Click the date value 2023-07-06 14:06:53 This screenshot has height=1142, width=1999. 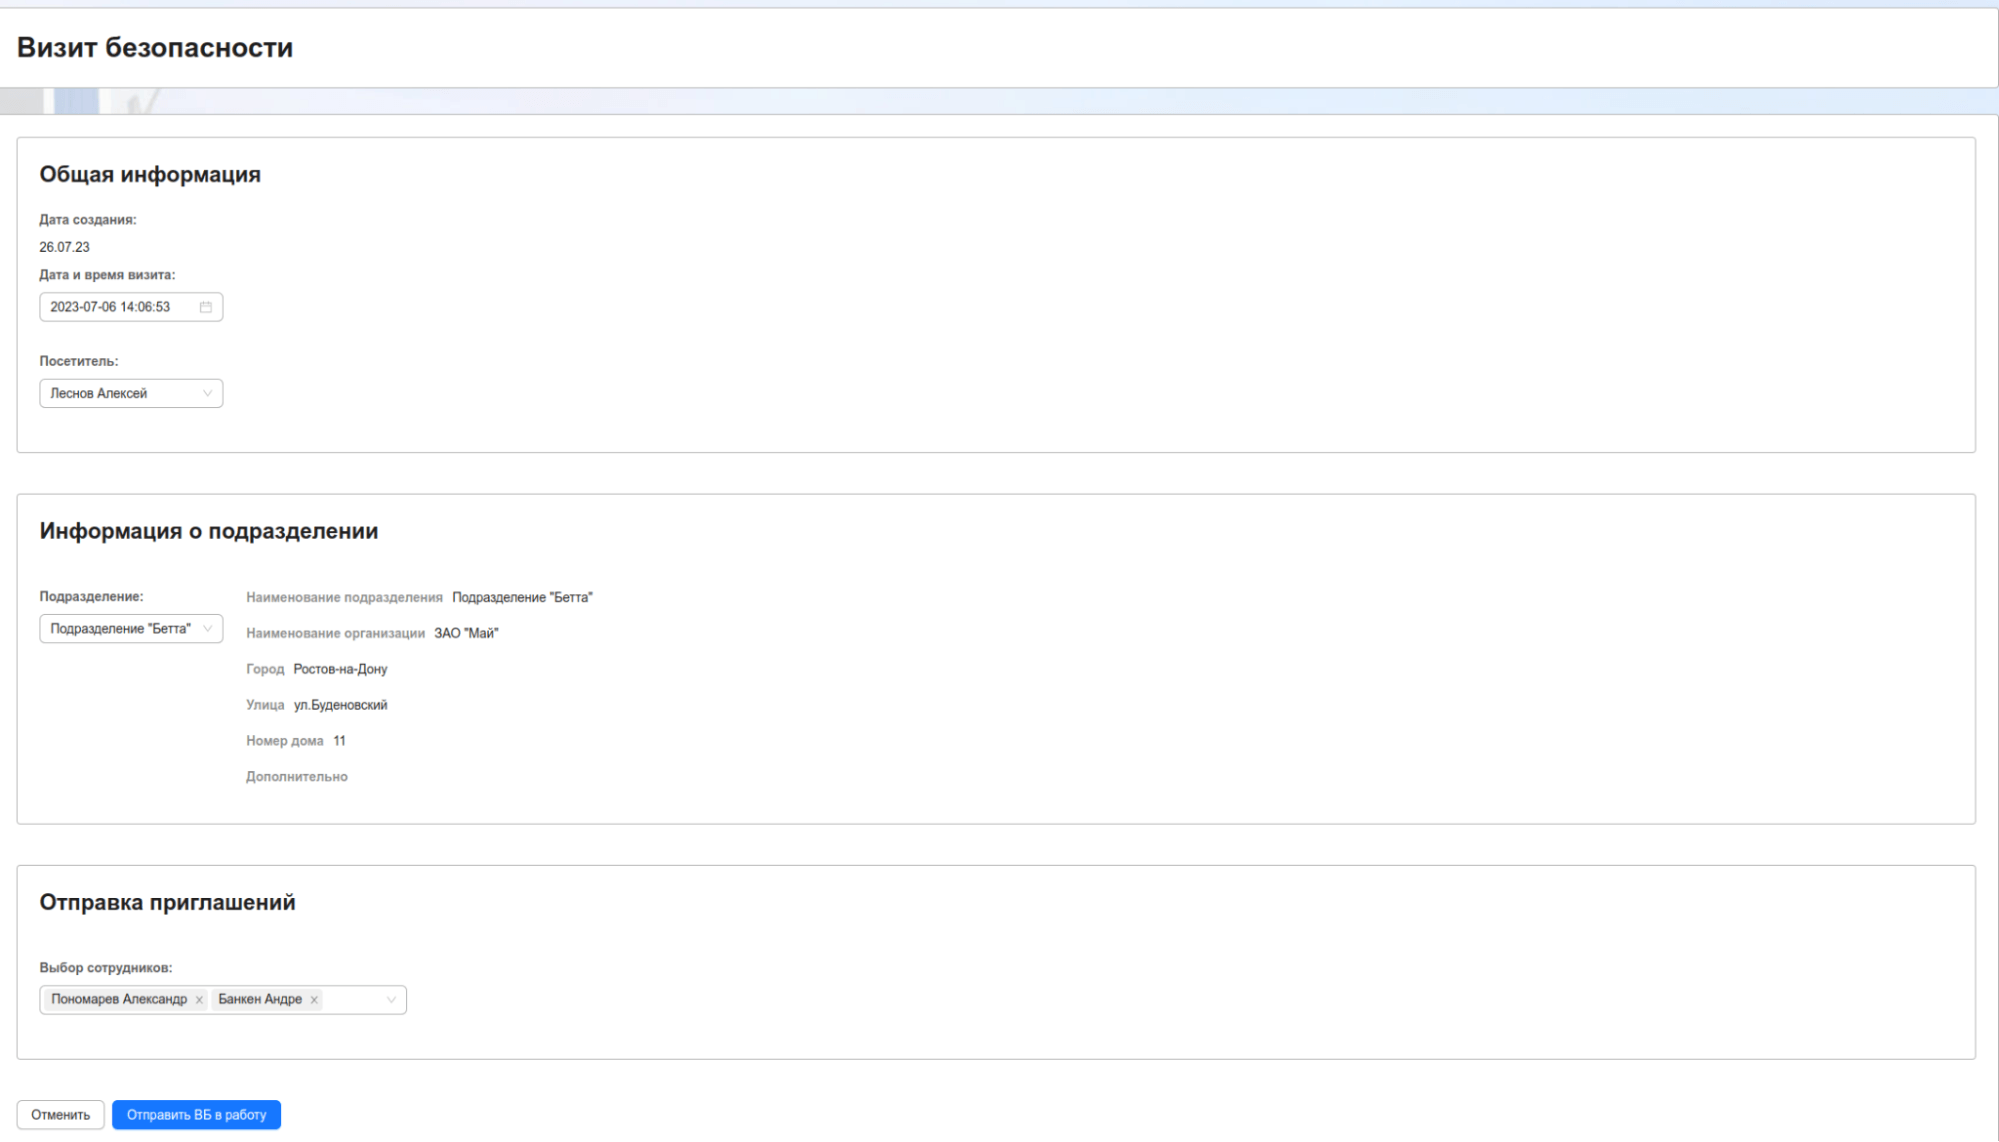[110, 307]
